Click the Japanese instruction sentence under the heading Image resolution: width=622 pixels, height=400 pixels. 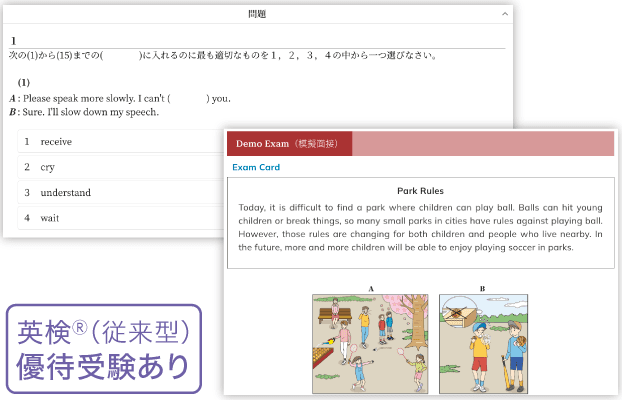pyautogui.click(x=222, y=56)
